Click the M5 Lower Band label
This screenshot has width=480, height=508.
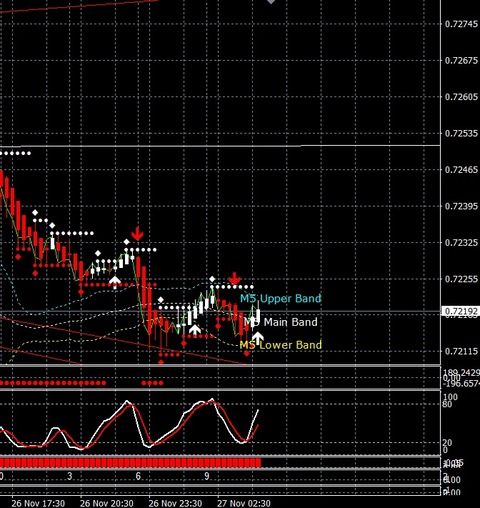coord(281,345)
